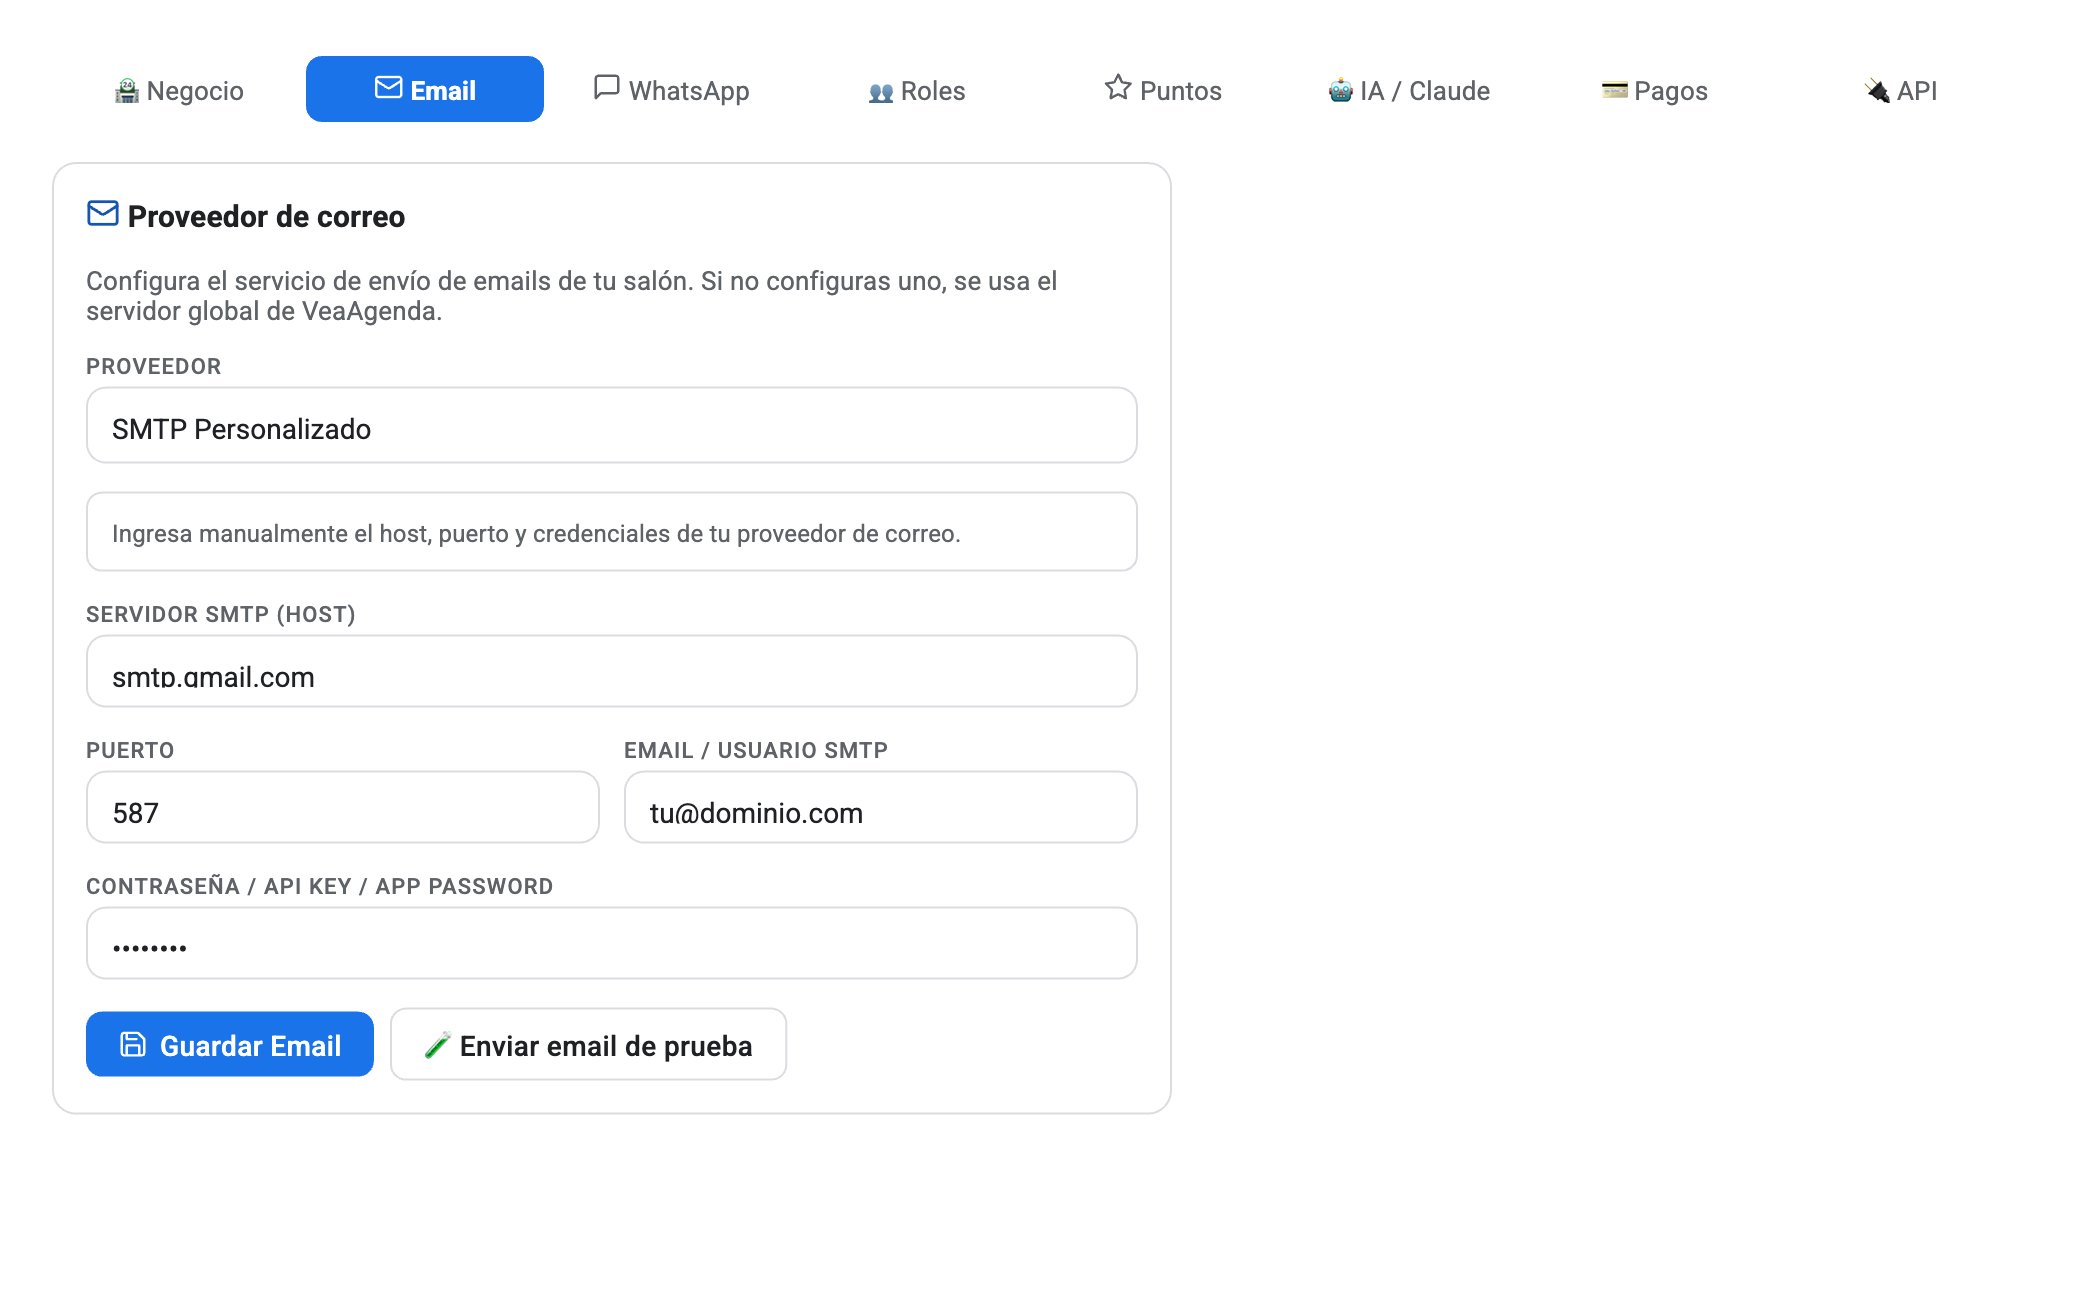Click Enviar email de prueba button
Image resolution: width=2080 pixels, height=1316 pixels.
[x=589, y=1045]
